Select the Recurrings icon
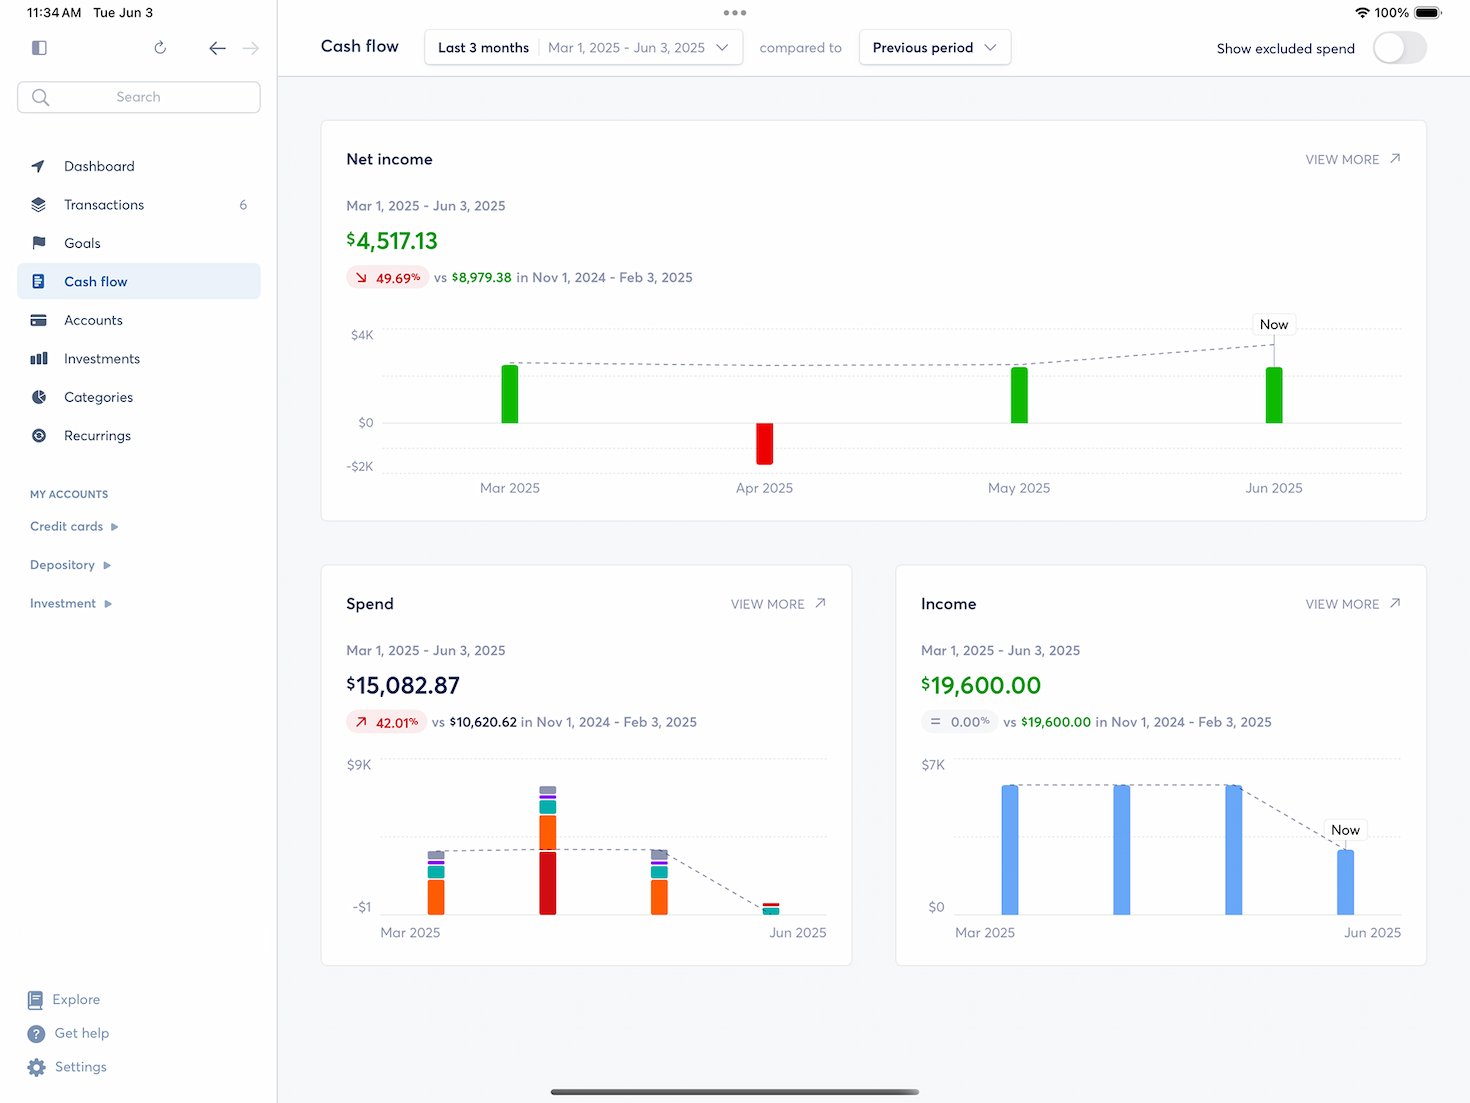 pos(38,435)
